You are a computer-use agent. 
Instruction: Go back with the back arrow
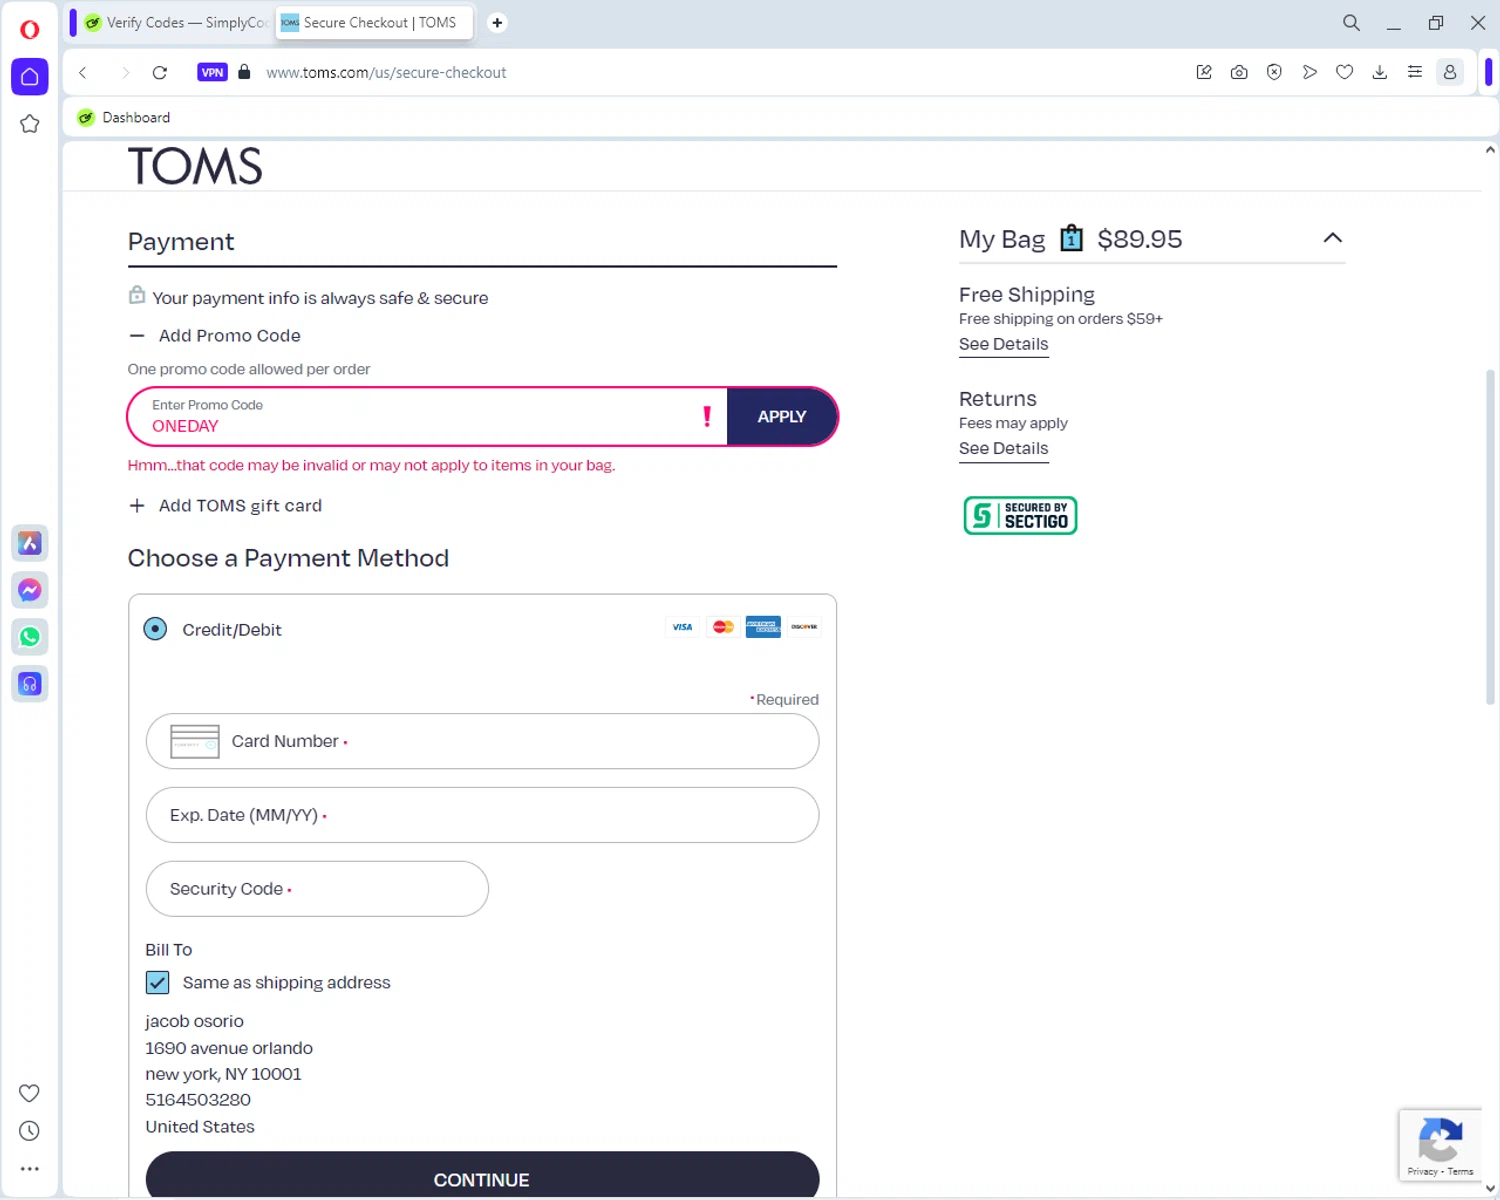coord(83,72)
